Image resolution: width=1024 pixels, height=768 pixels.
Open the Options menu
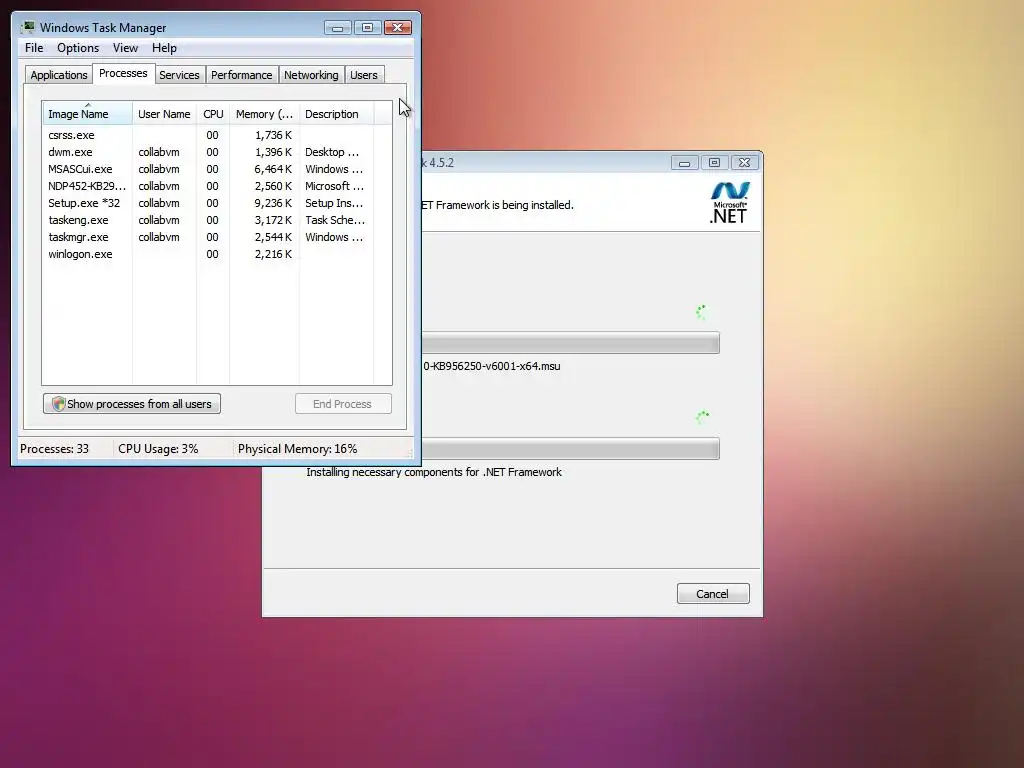(78, 48)
